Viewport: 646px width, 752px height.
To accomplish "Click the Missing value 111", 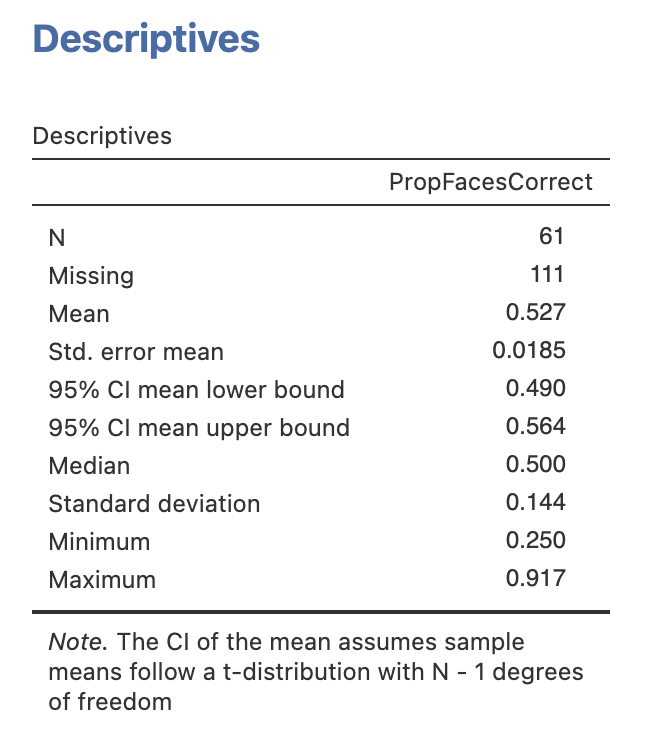I will point(547,274).
